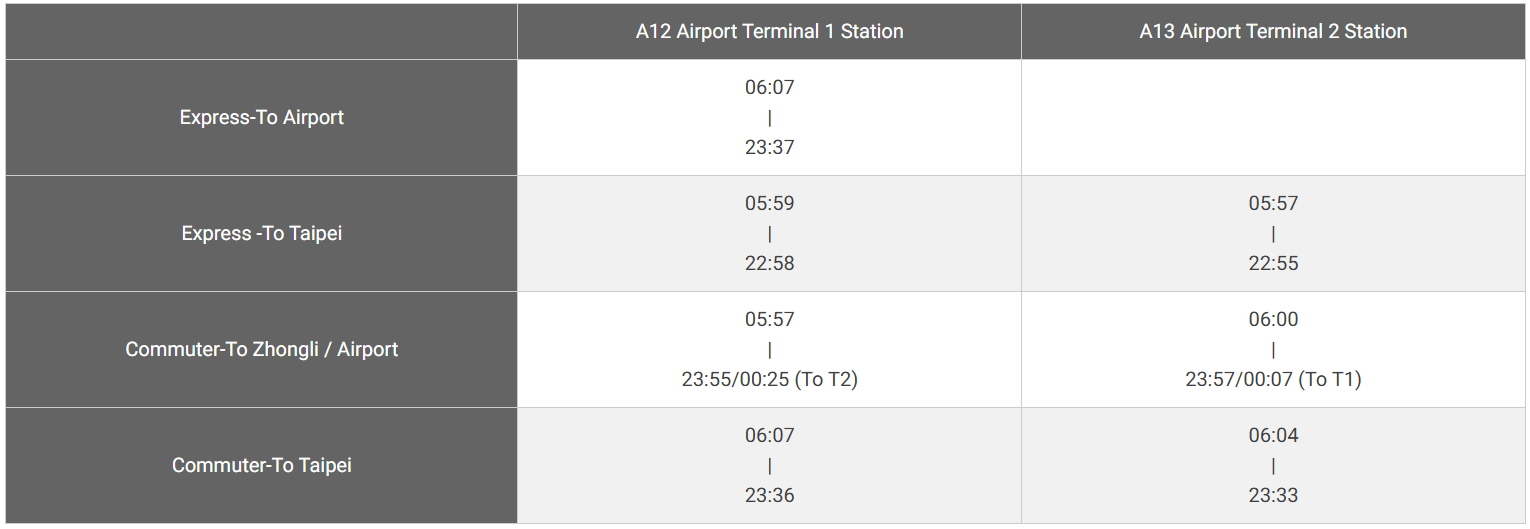Select the Express -To Taipei row label

(x=261, y=233)
